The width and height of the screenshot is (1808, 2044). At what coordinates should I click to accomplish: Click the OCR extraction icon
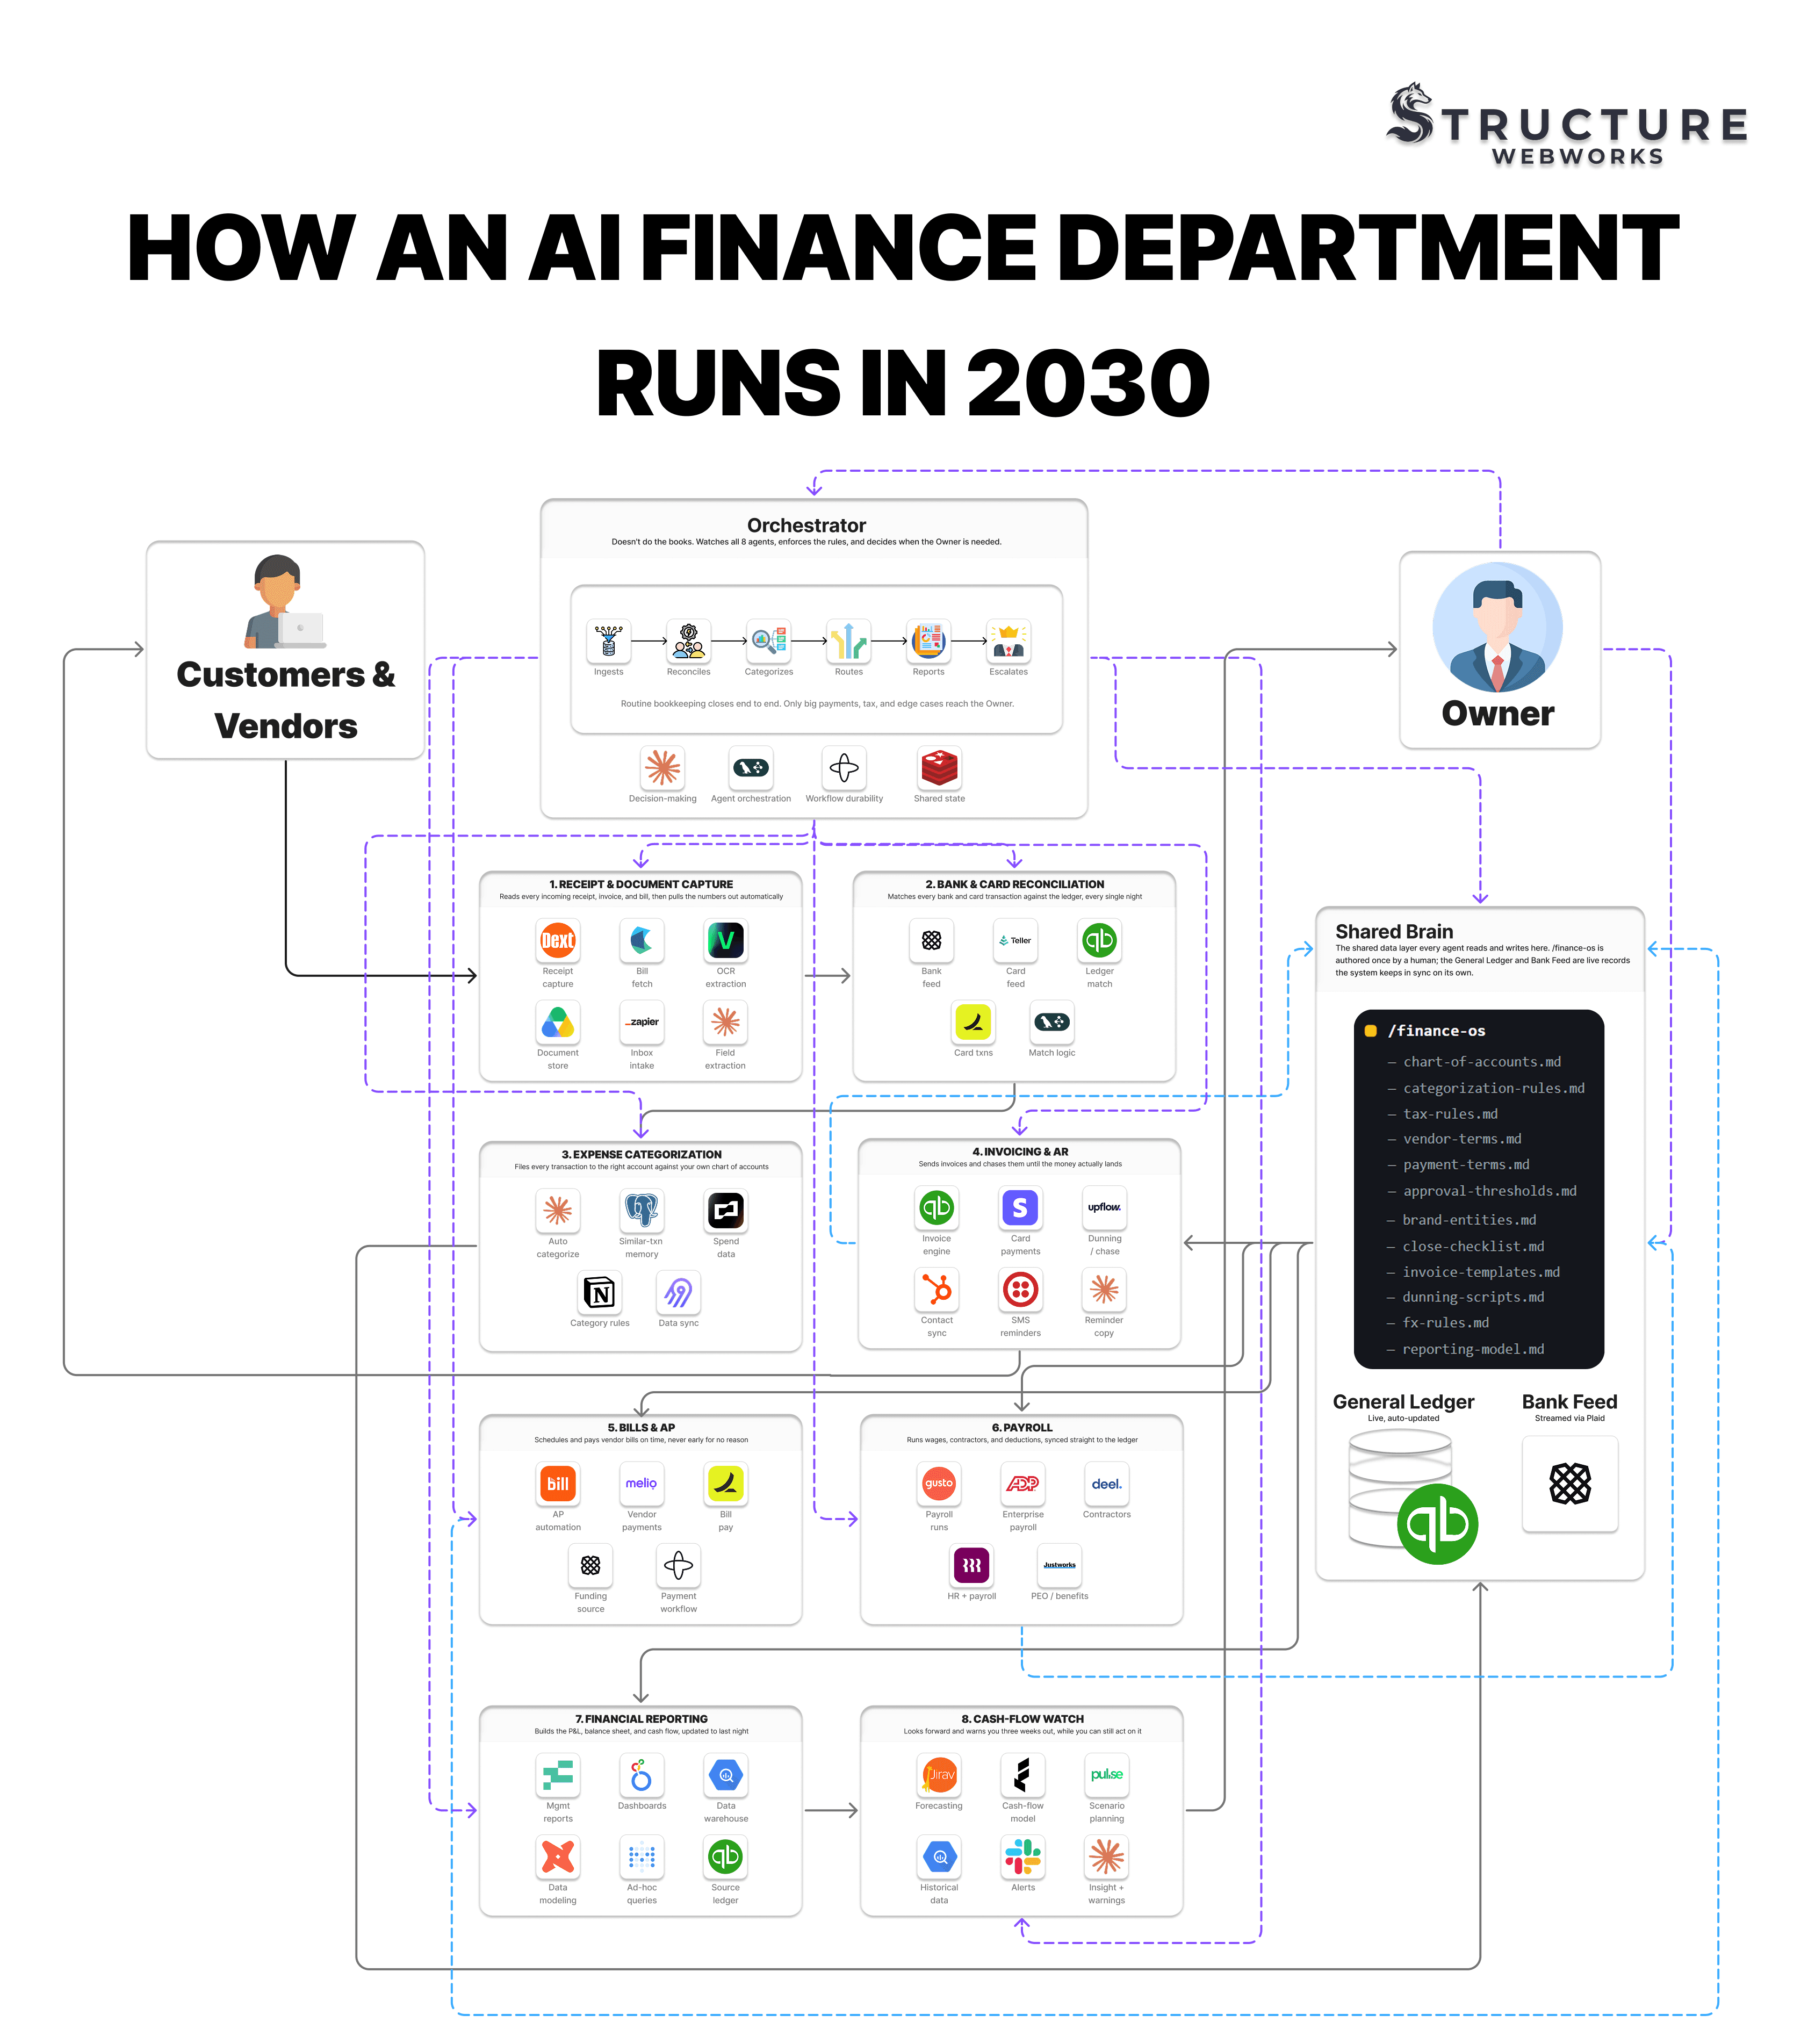[725, 940]
